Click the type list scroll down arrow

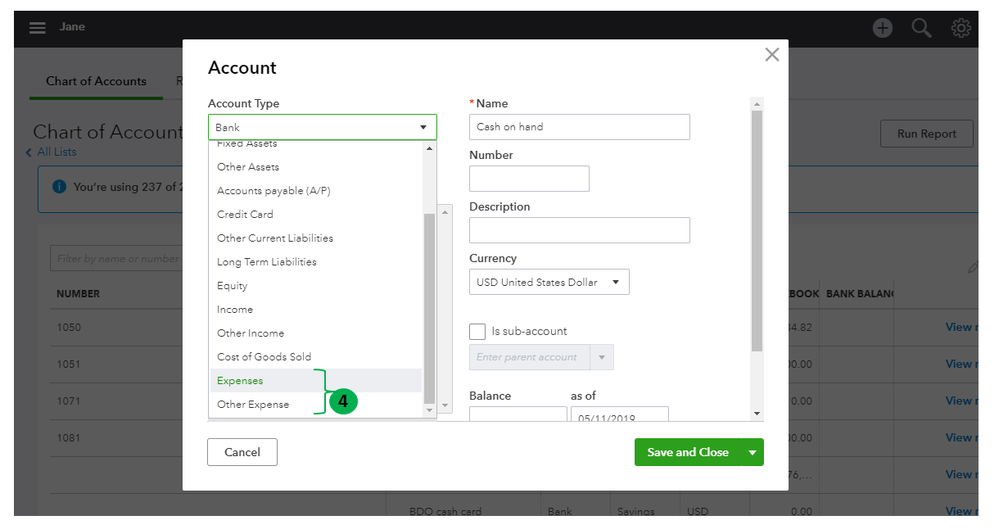tap(429, 411)
